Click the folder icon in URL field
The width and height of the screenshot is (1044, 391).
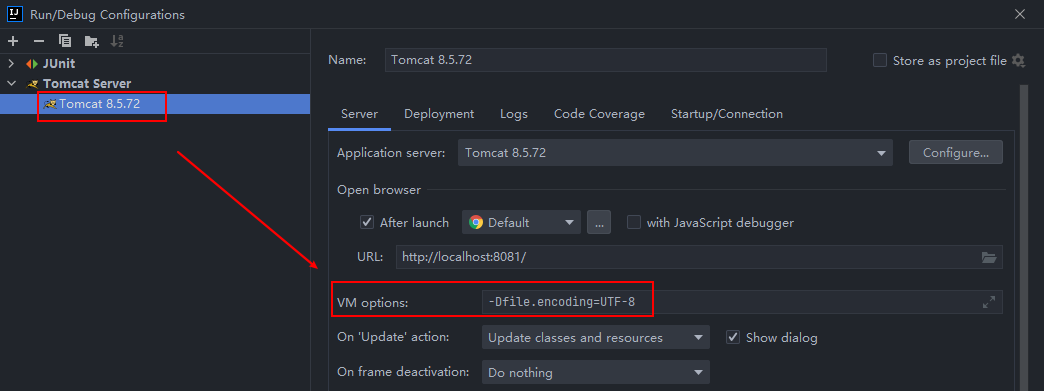[989, 257]
